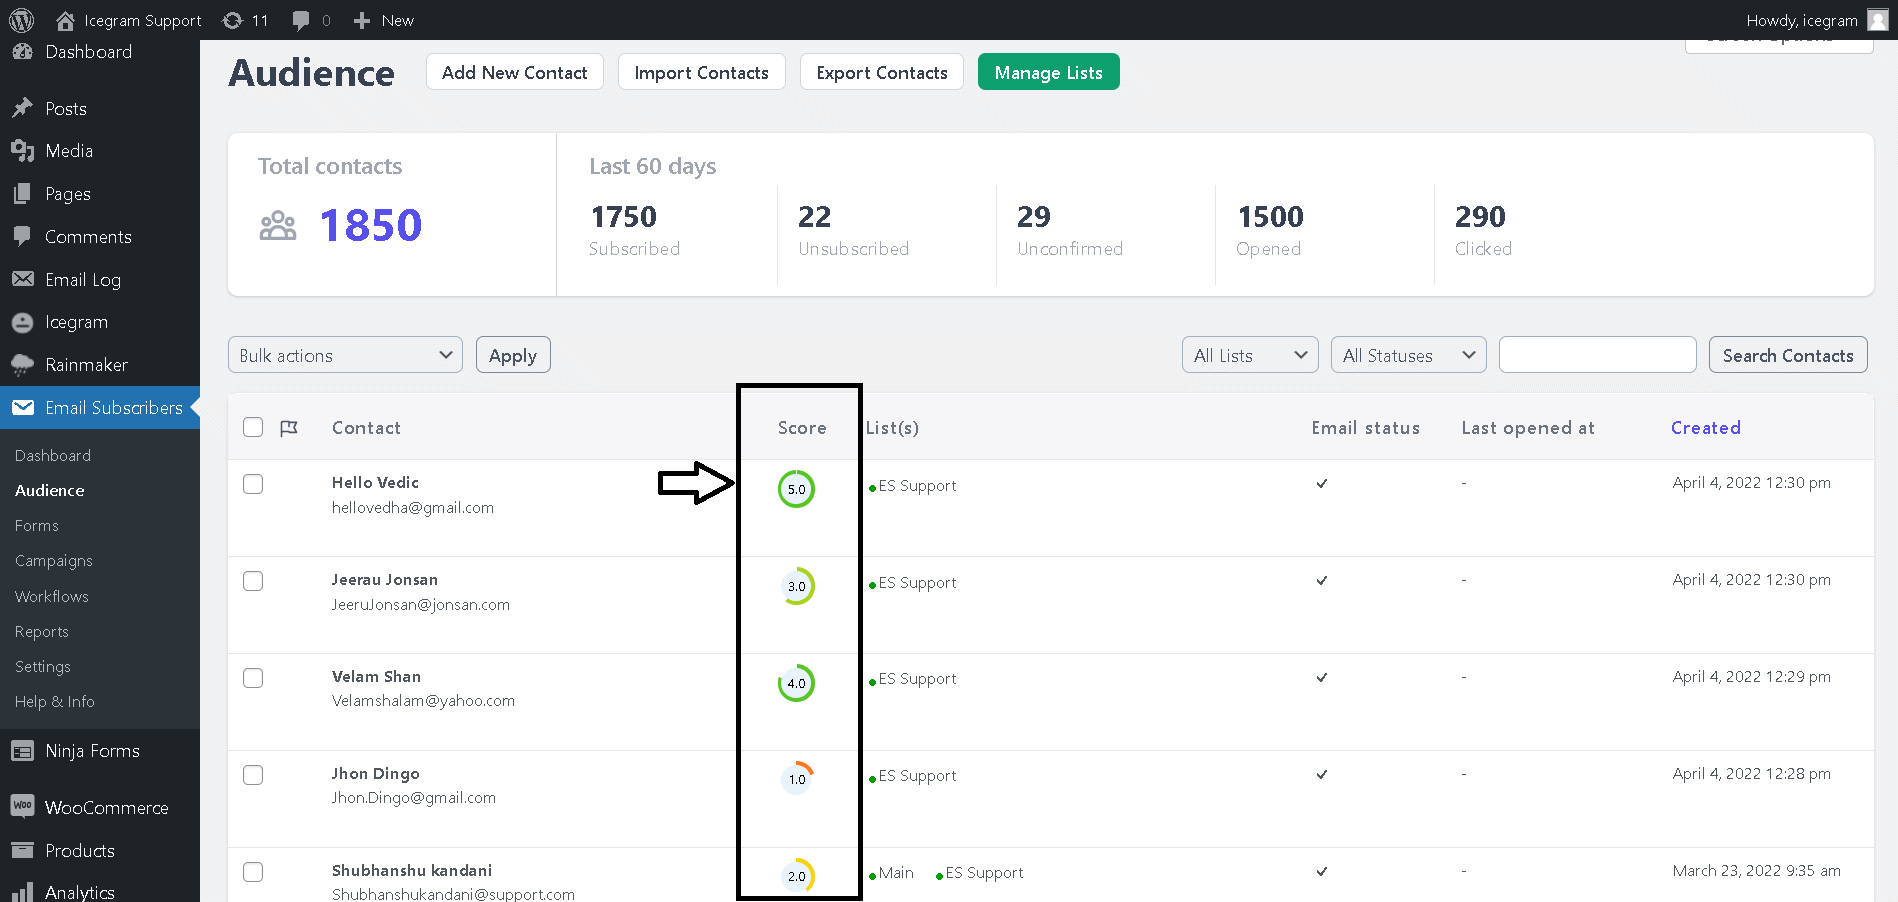Click the updates icon showing 11
Image resolution: width=1898 pixels, height=902 pixels.
(x=232, y=20)
